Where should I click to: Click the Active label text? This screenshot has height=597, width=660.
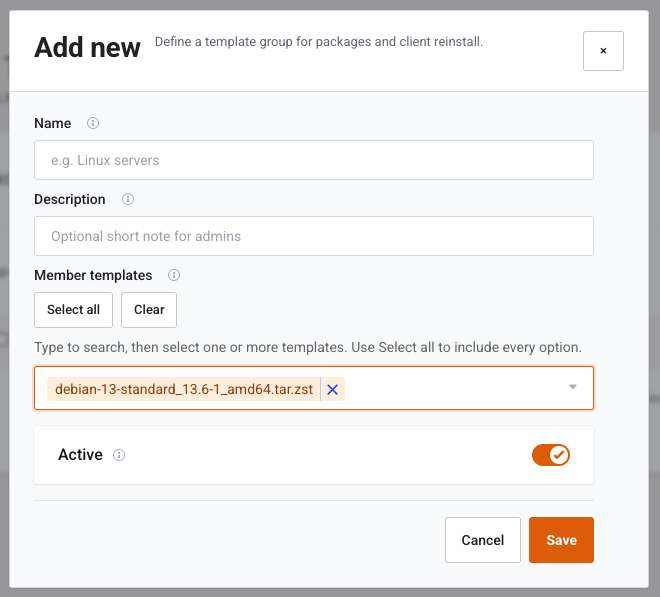(80, 455)
